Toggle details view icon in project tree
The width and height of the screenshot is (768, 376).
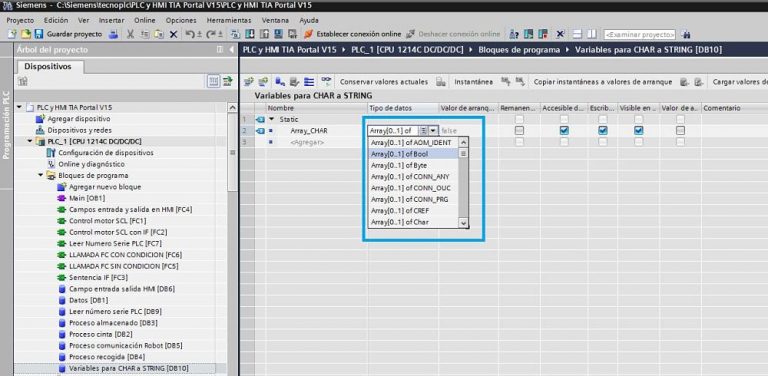tap(214, 82)
